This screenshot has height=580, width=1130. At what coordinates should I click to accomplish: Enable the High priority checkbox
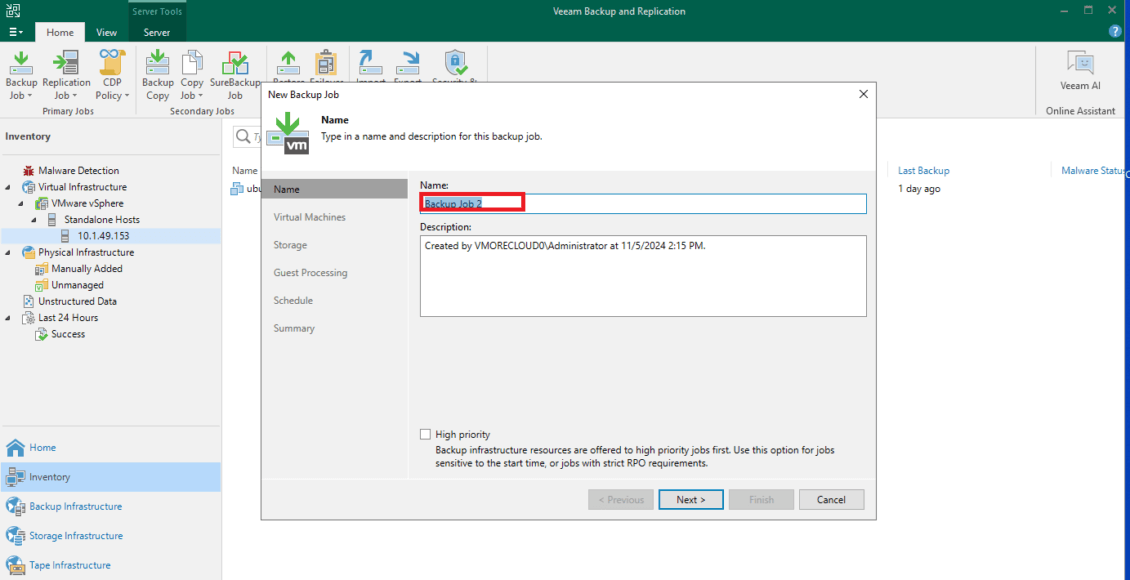click(x=426, y=435)
